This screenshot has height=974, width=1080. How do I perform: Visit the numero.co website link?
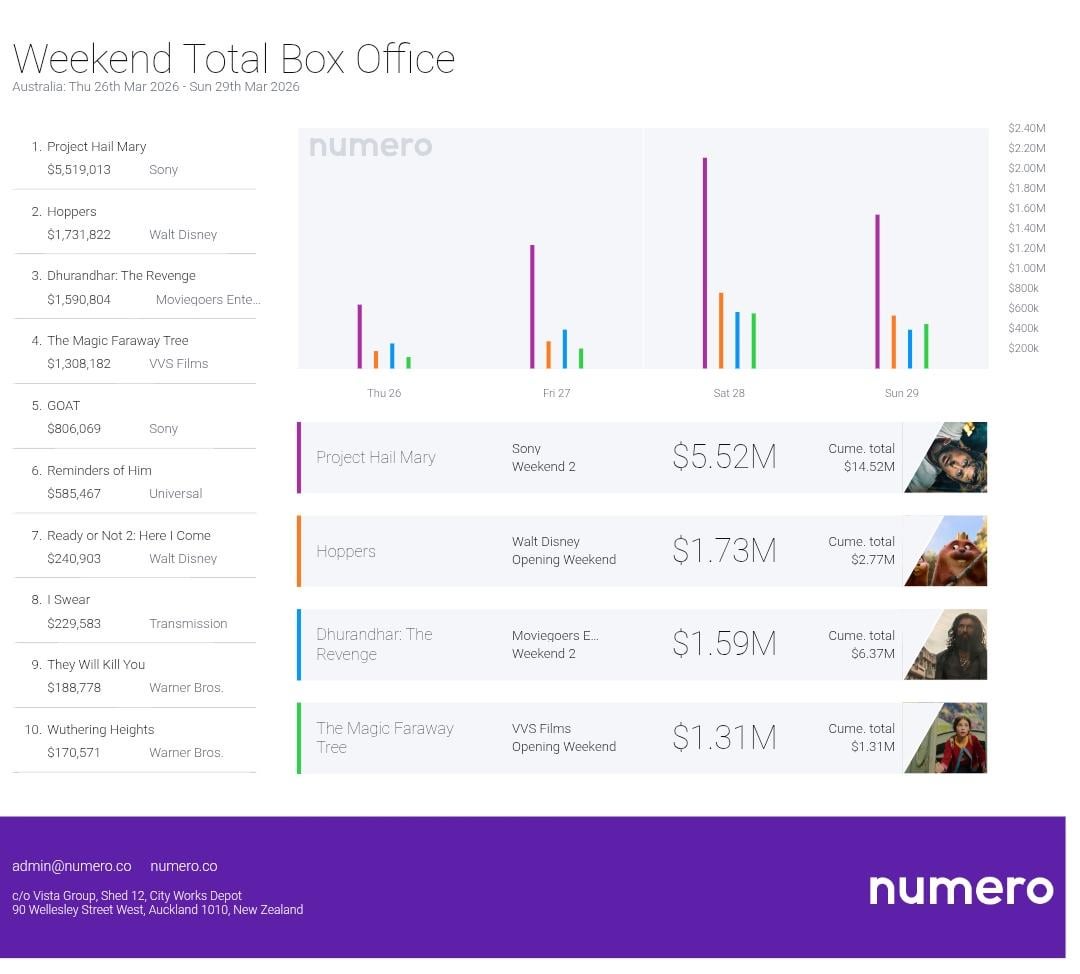(183, 866)
